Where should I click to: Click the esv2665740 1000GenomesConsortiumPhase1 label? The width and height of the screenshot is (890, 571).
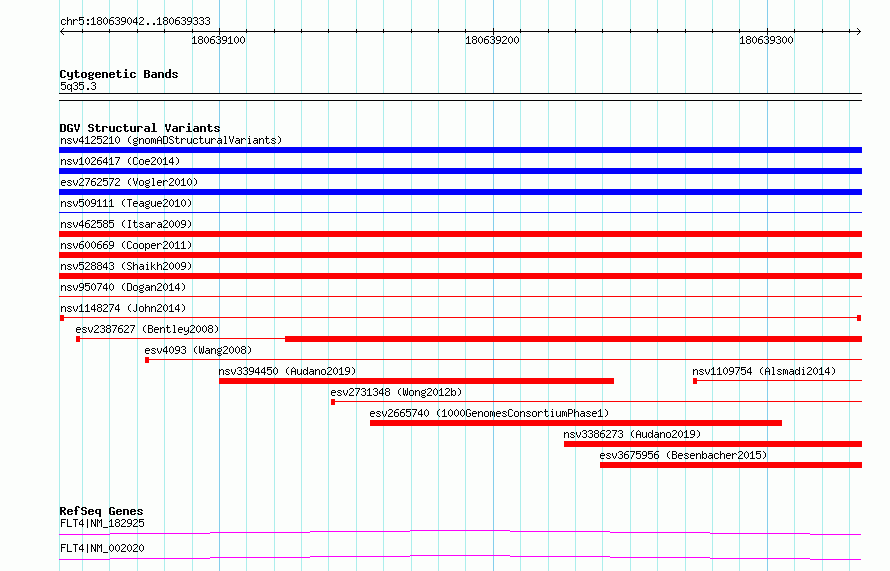tap(489, 413)
